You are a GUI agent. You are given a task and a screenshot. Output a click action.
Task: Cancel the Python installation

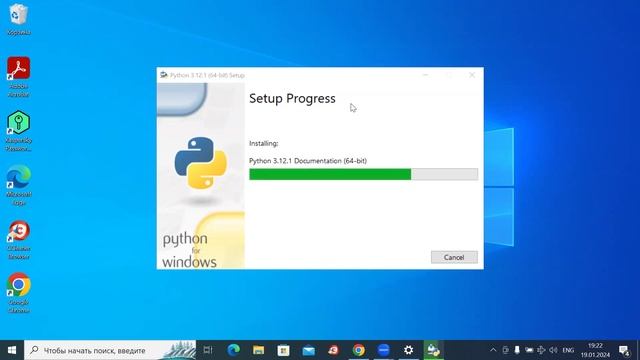(x=454, y=257)
